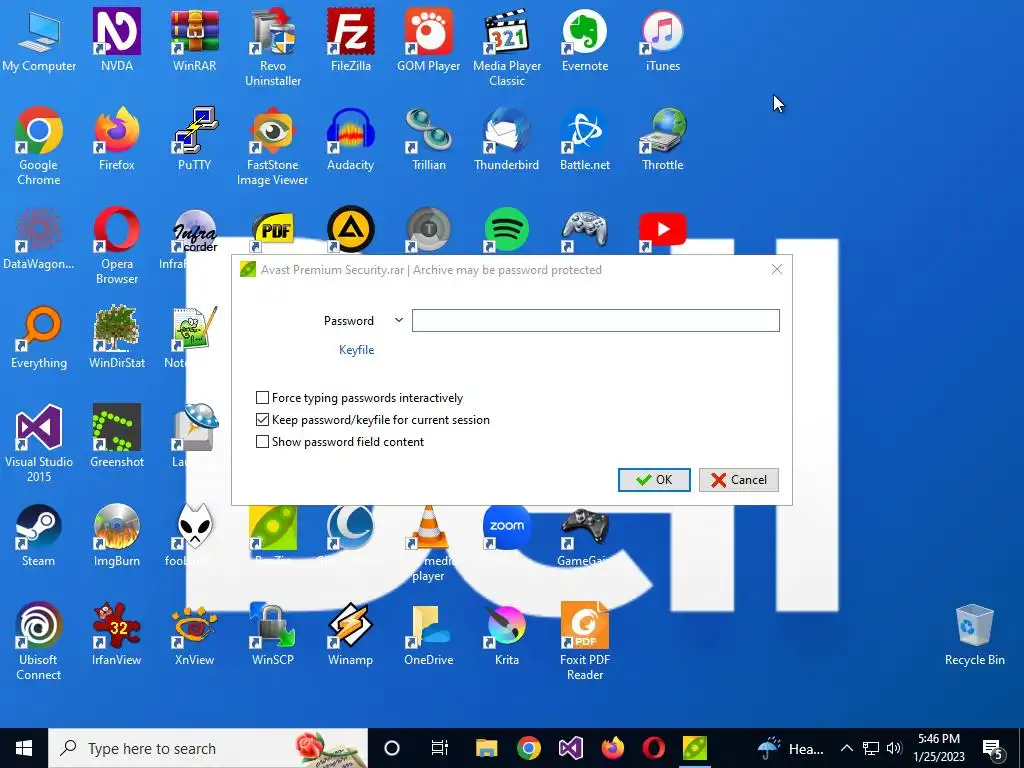
Task: Launch XnView desktop shortcut
Action: click(x=195, y=634)
